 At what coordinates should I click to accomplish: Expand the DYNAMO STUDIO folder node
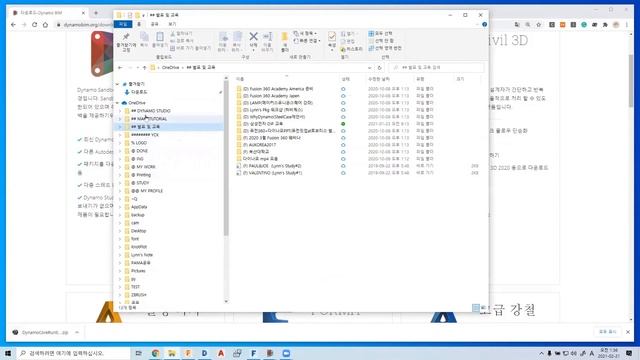120,111
